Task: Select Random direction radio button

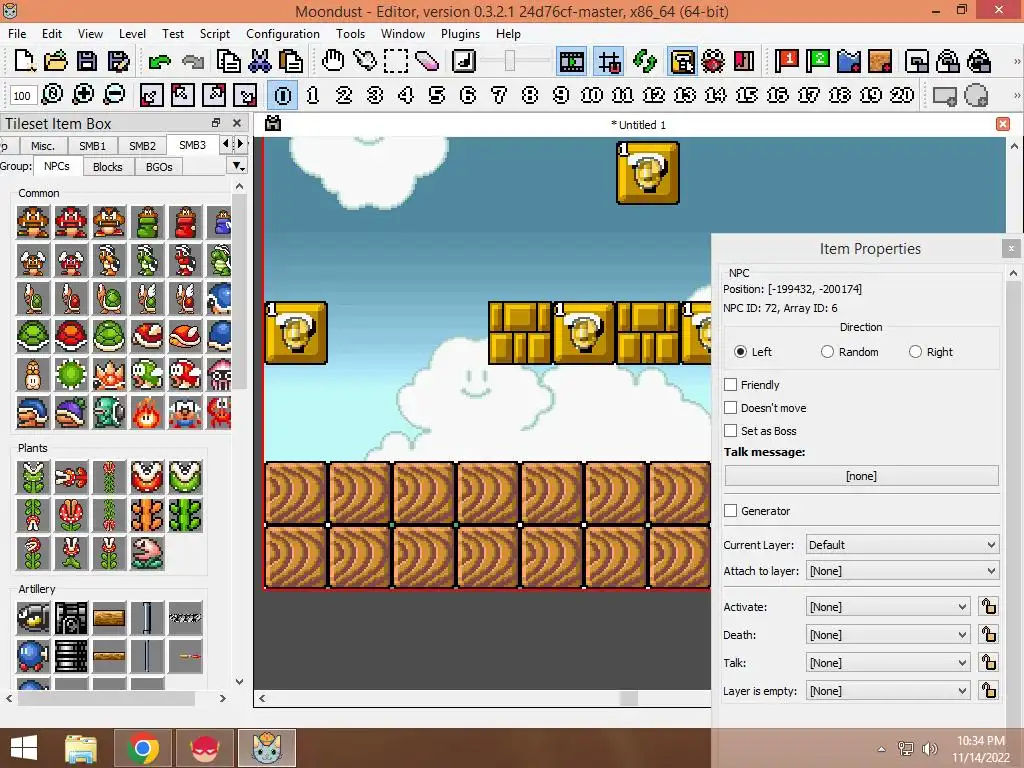Action: click(827, 352)
